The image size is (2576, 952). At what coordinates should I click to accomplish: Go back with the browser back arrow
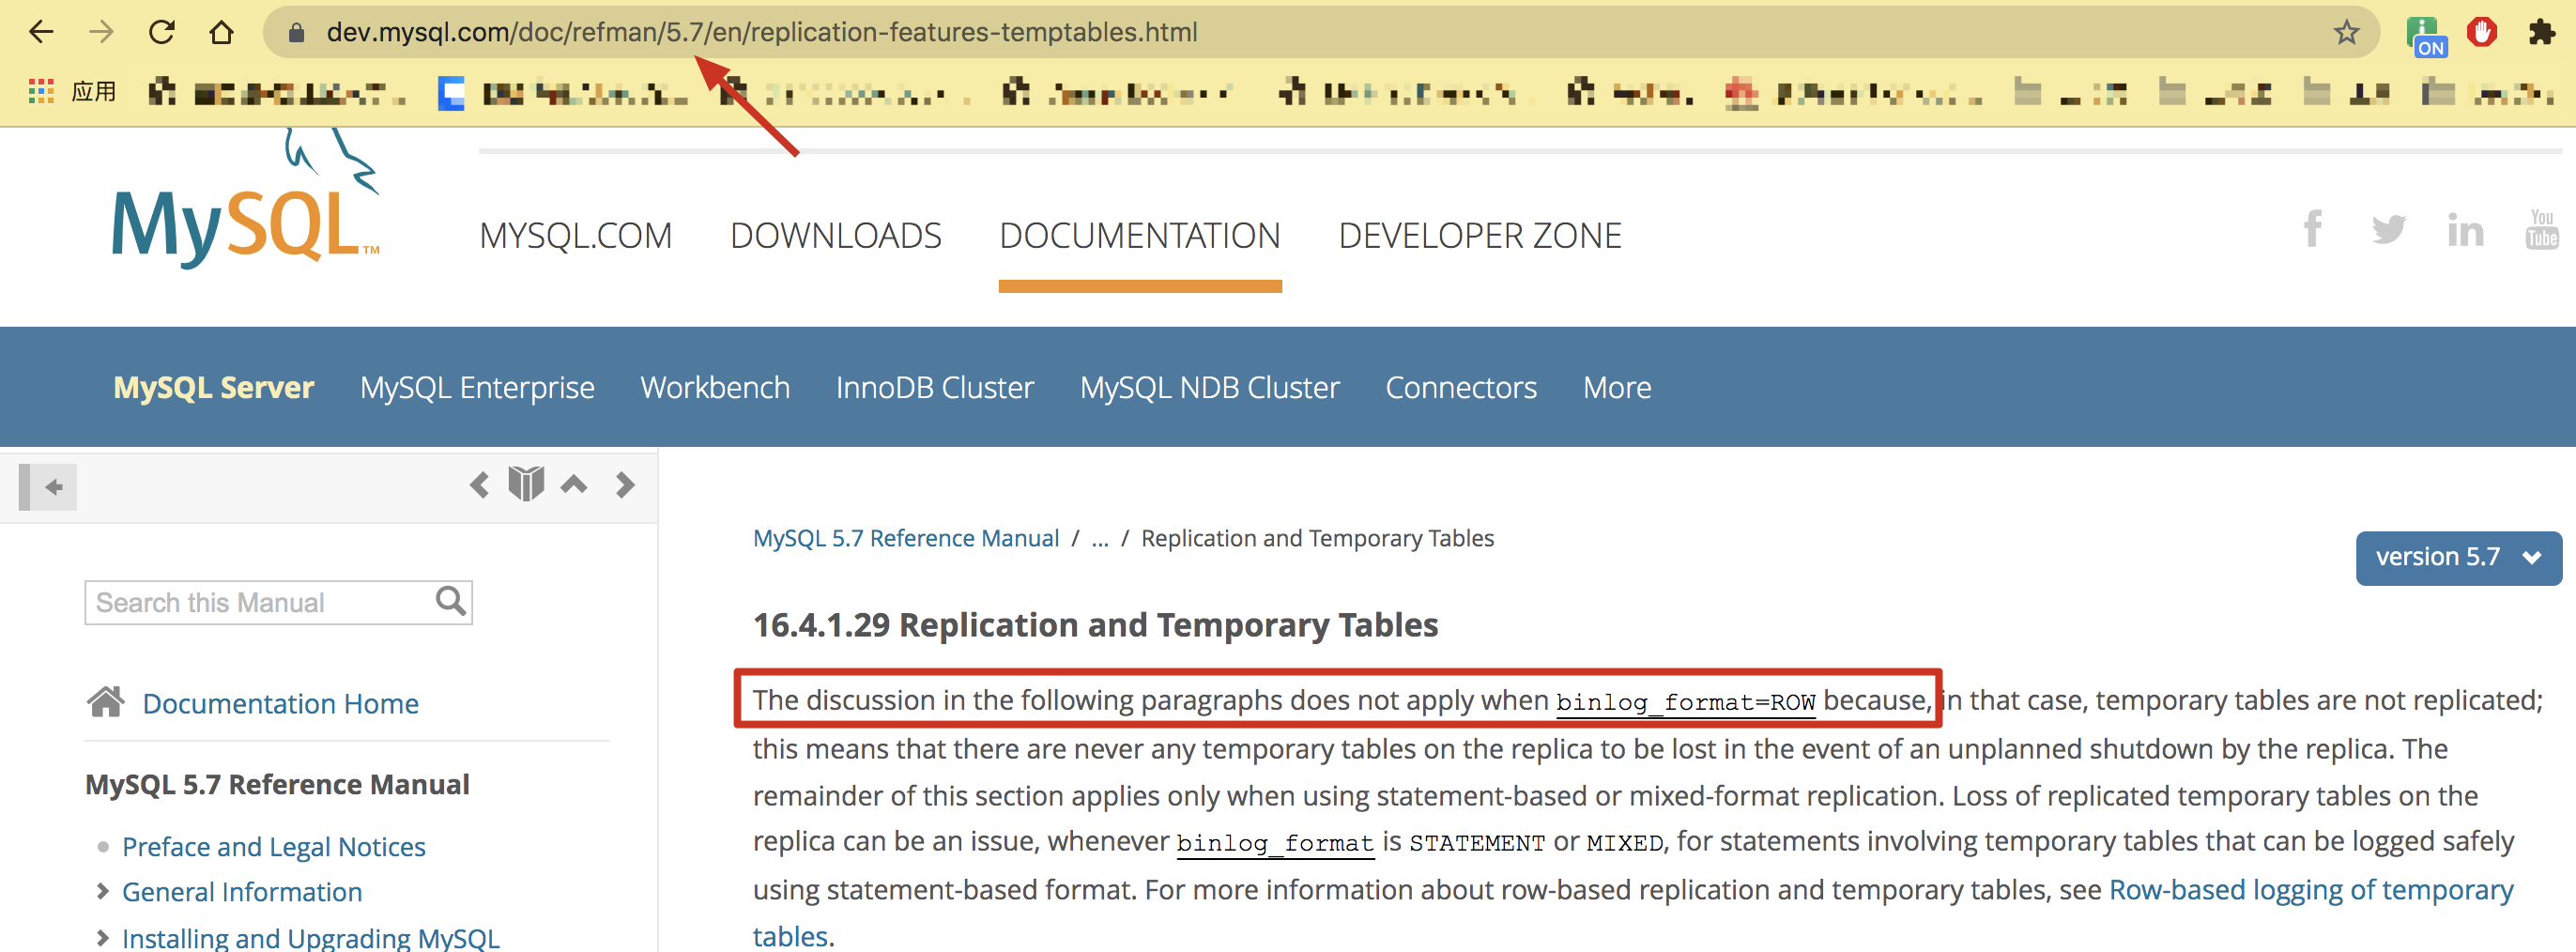(41, 32)
